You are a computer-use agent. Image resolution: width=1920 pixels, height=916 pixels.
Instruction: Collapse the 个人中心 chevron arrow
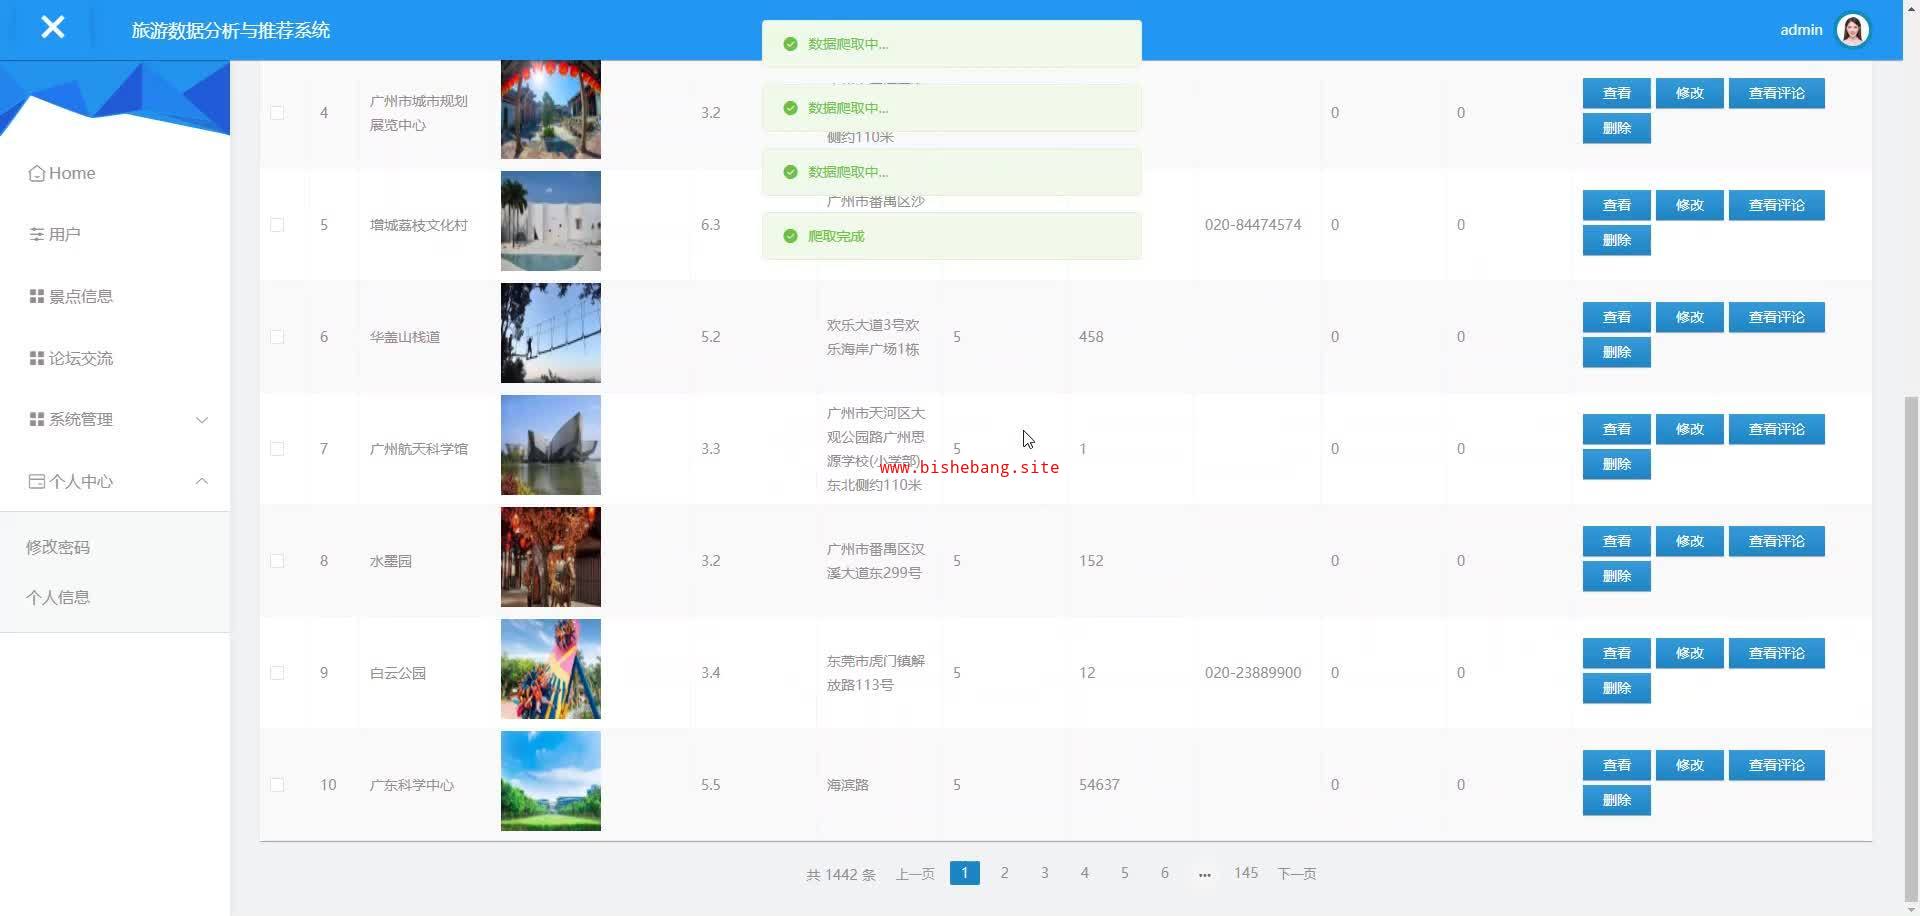[x=202, y=482]
